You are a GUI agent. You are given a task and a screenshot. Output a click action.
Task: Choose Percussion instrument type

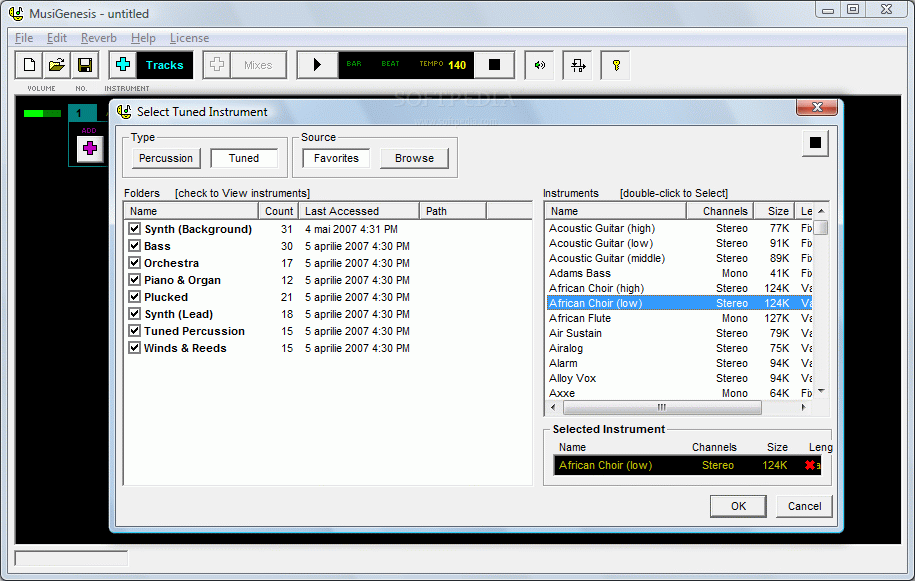(166, 158)
